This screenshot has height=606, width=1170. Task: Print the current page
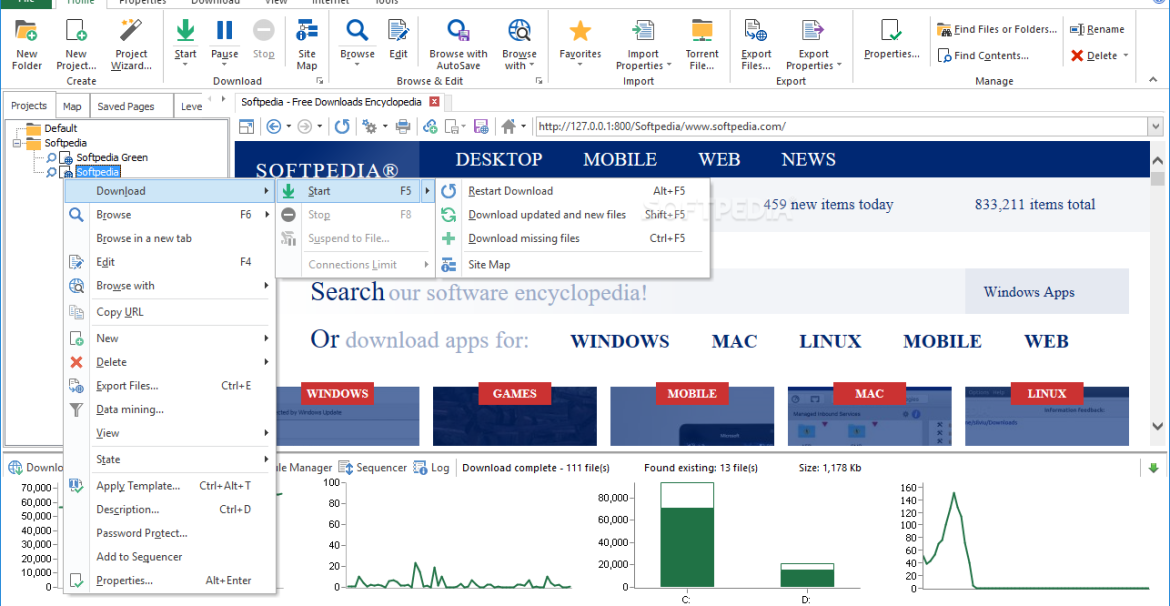403,127
